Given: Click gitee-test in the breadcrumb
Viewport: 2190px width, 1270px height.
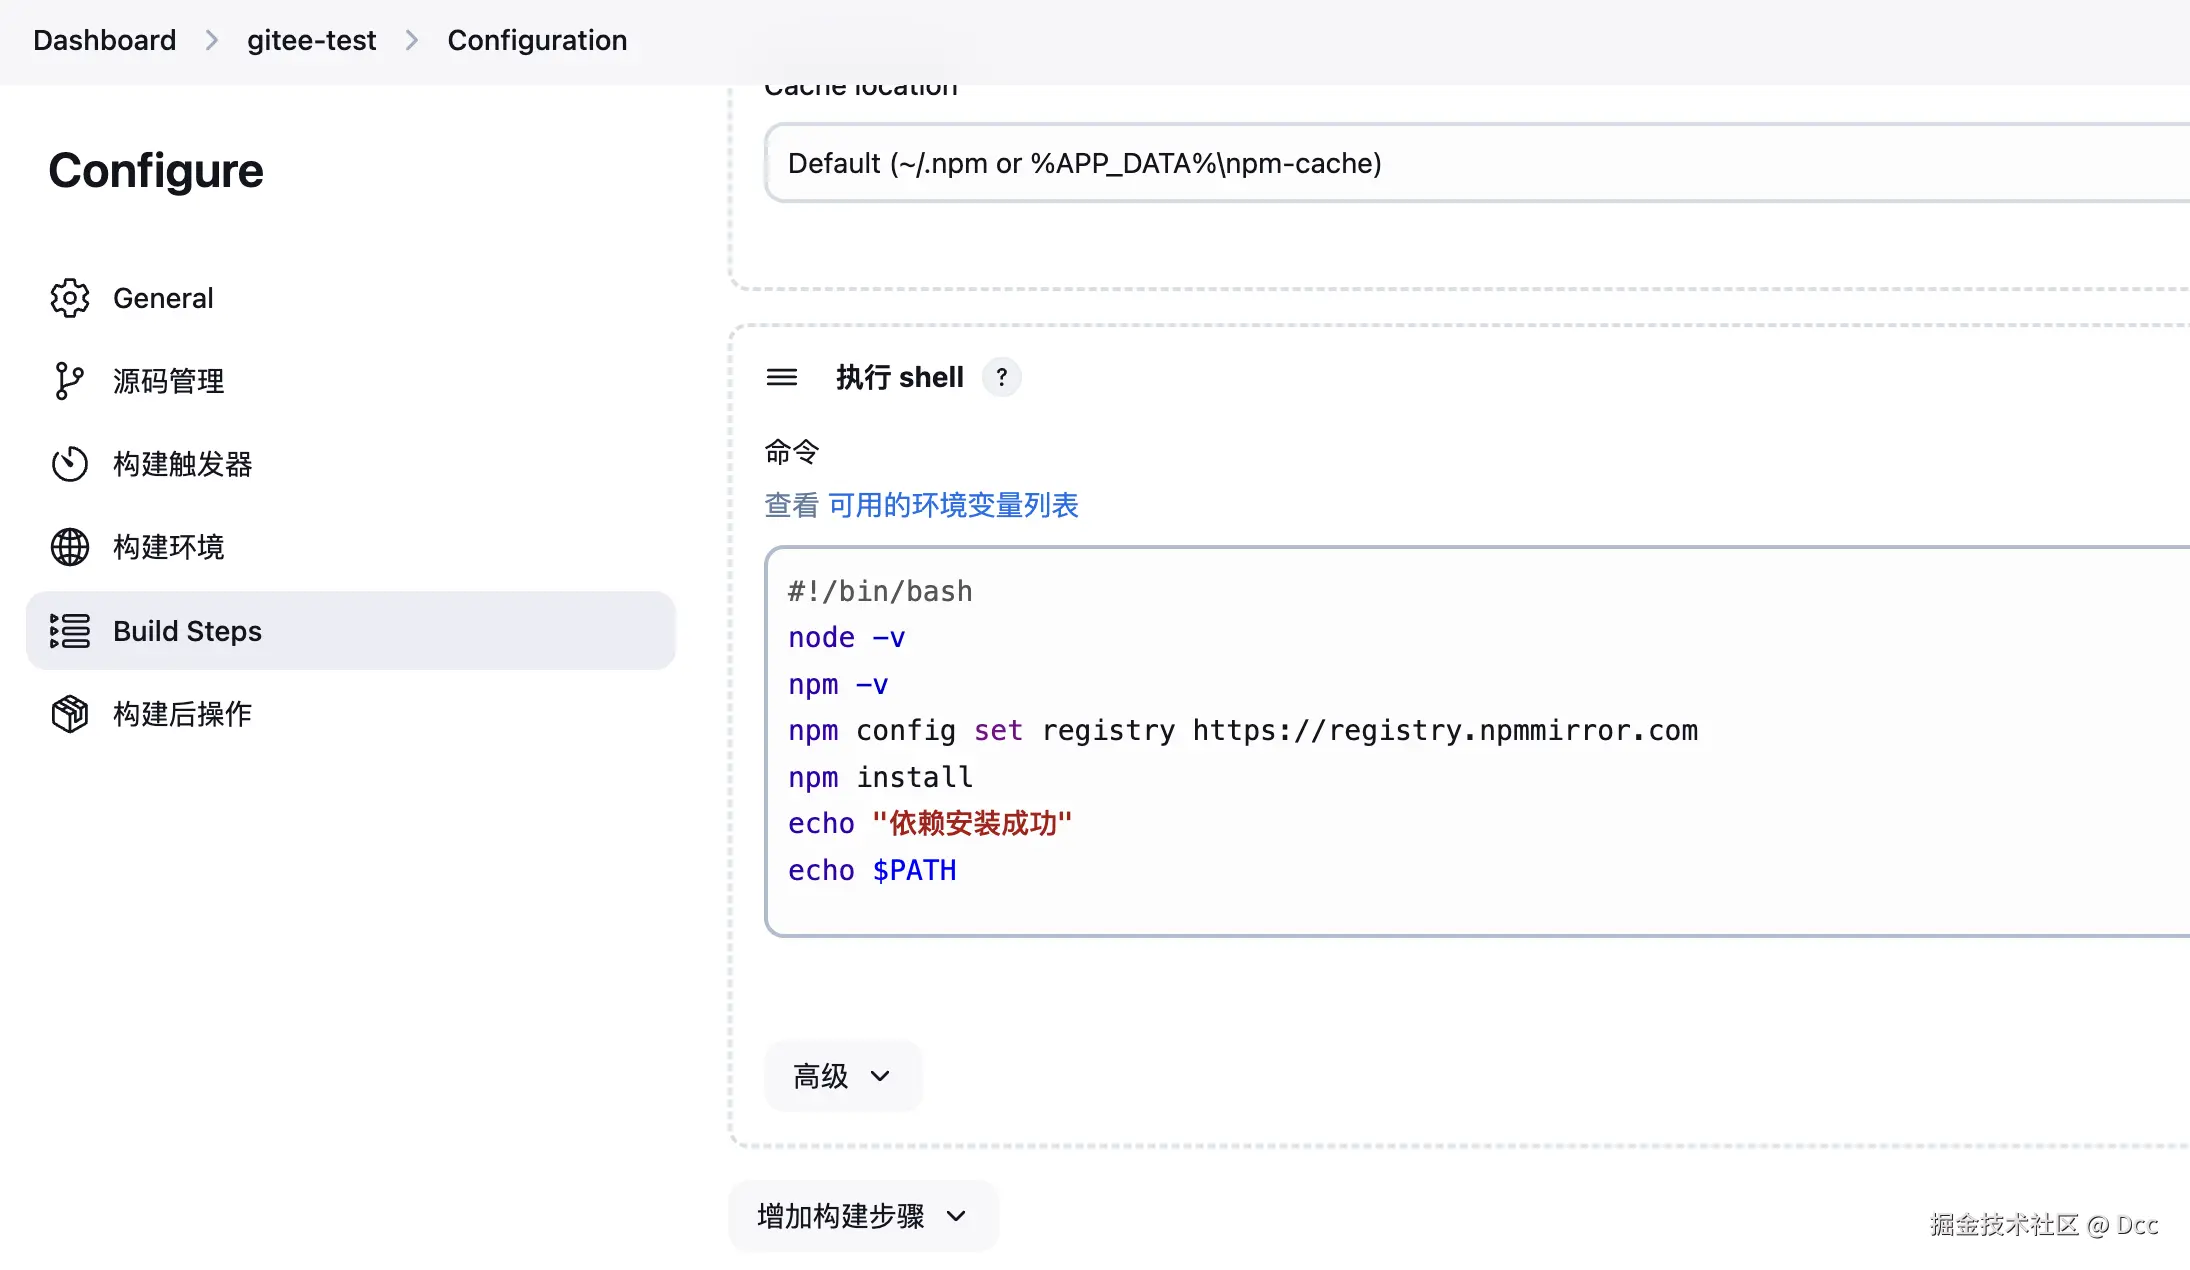Looking at the screenshot, I should click(311, 40).
